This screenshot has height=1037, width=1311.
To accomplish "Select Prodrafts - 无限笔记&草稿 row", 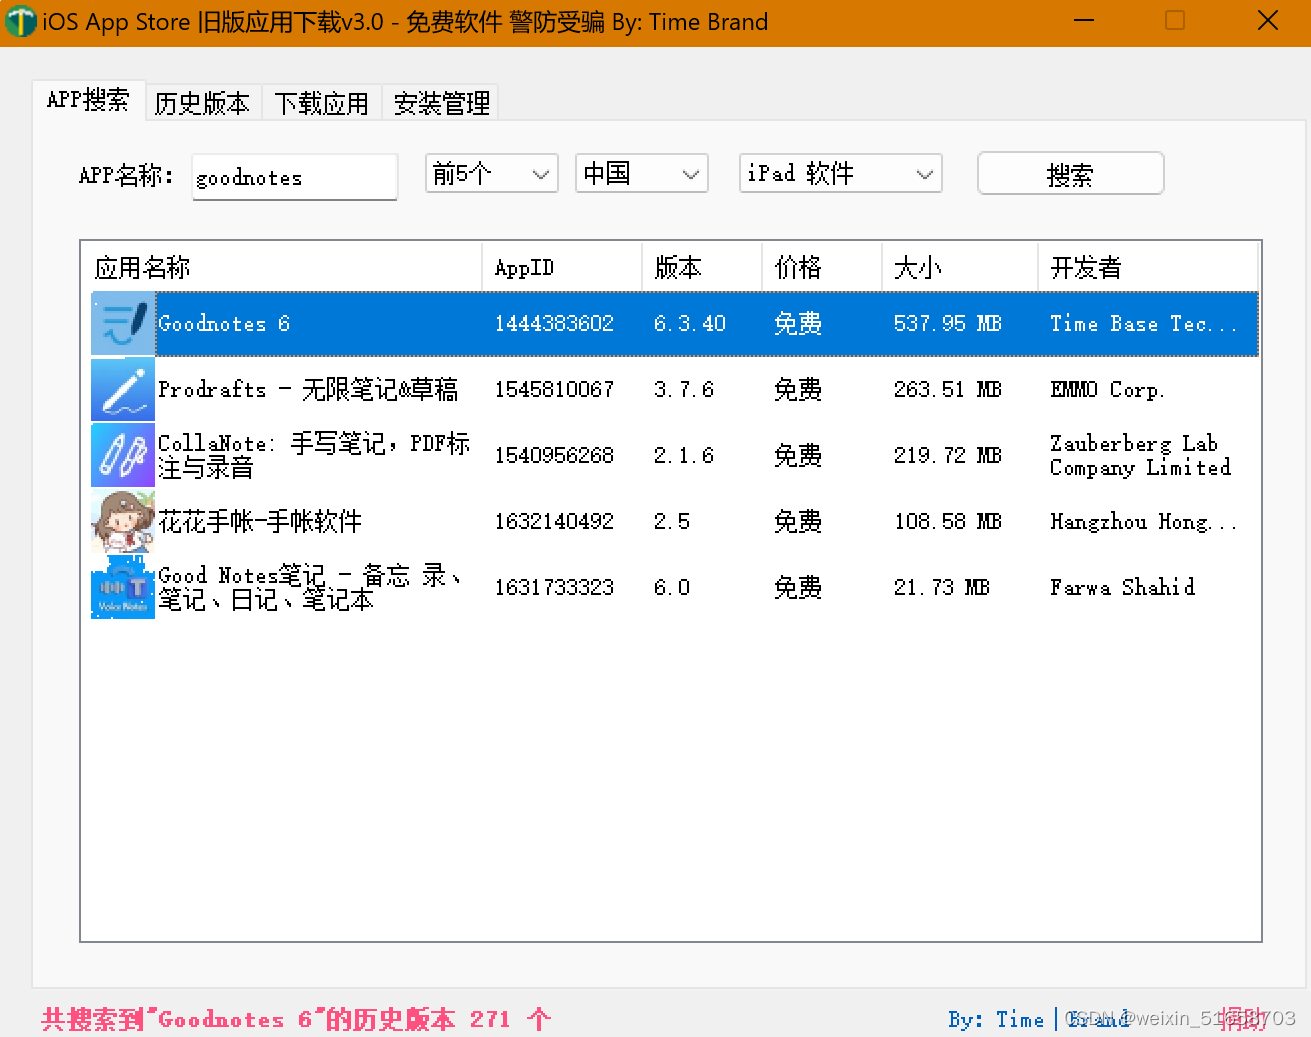I will [308, 389].
